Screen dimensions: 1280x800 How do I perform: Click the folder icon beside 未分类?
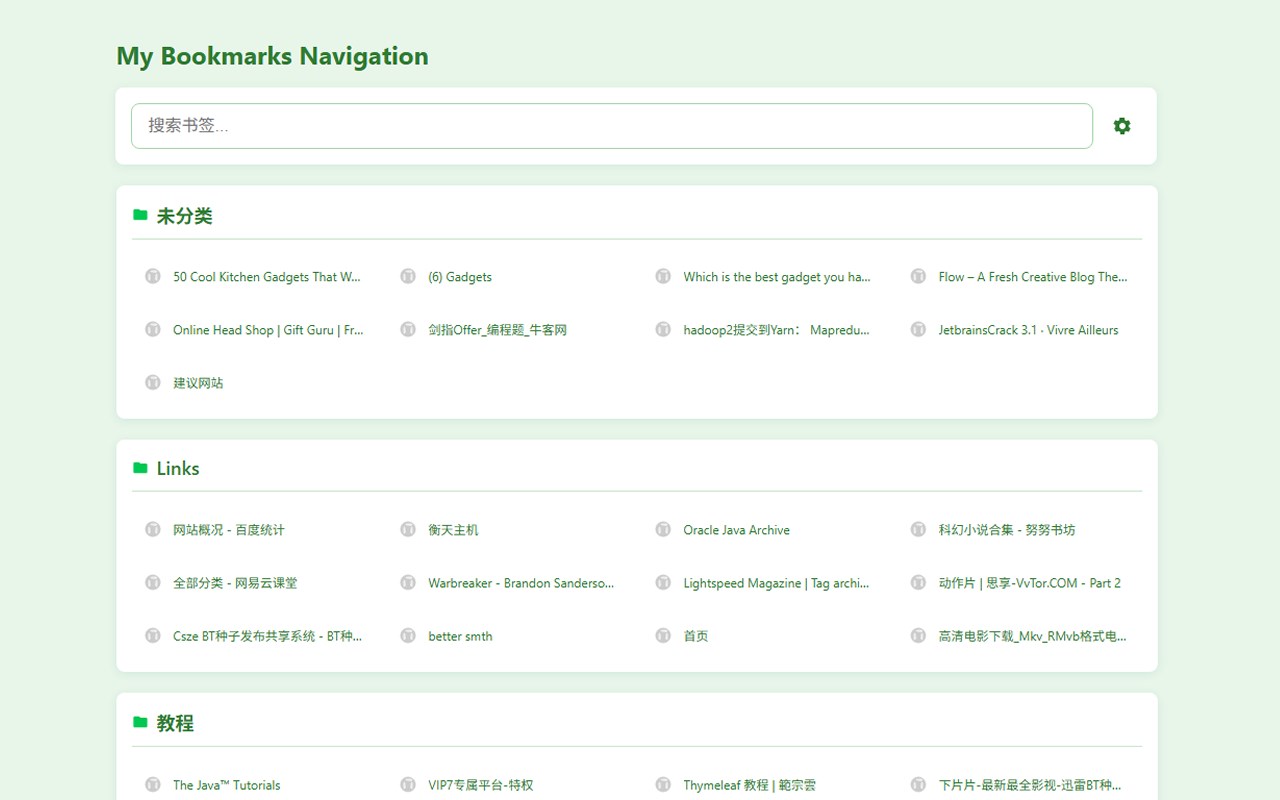tap(140, 215)
